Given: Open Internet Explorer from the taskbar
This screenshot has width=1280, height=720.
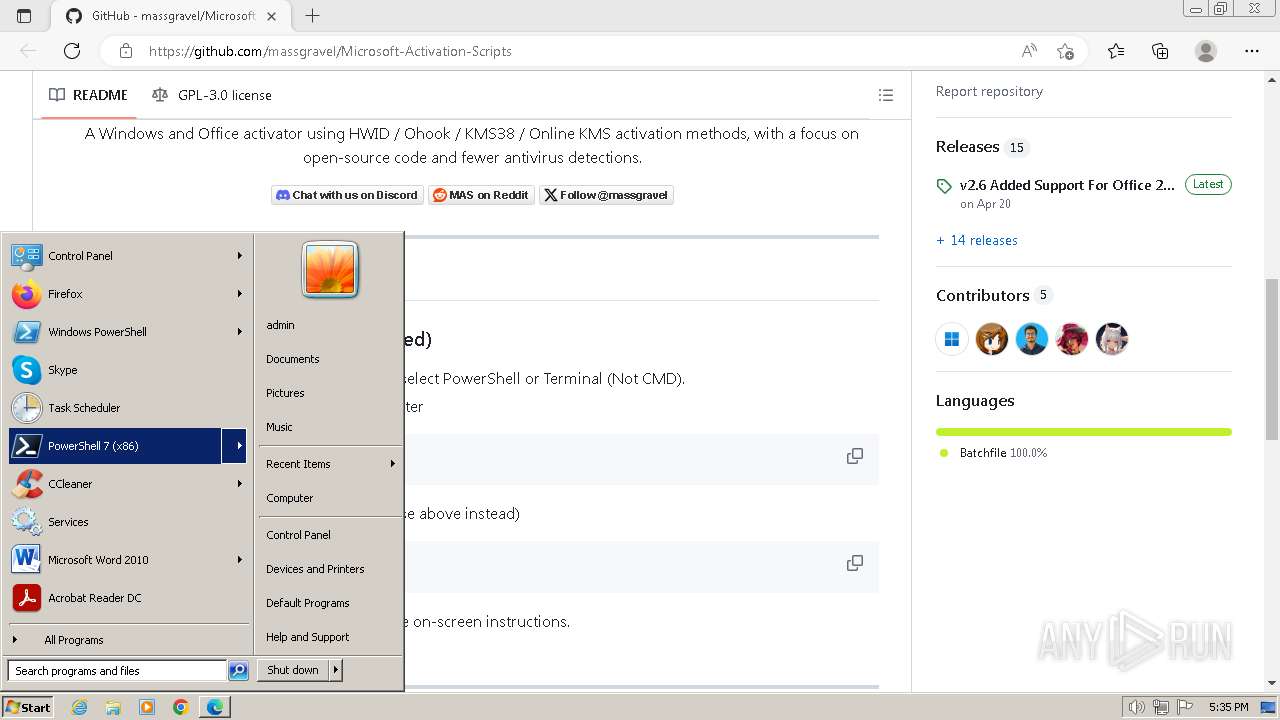Looking at the screenshot, I should tap(80, 707).
